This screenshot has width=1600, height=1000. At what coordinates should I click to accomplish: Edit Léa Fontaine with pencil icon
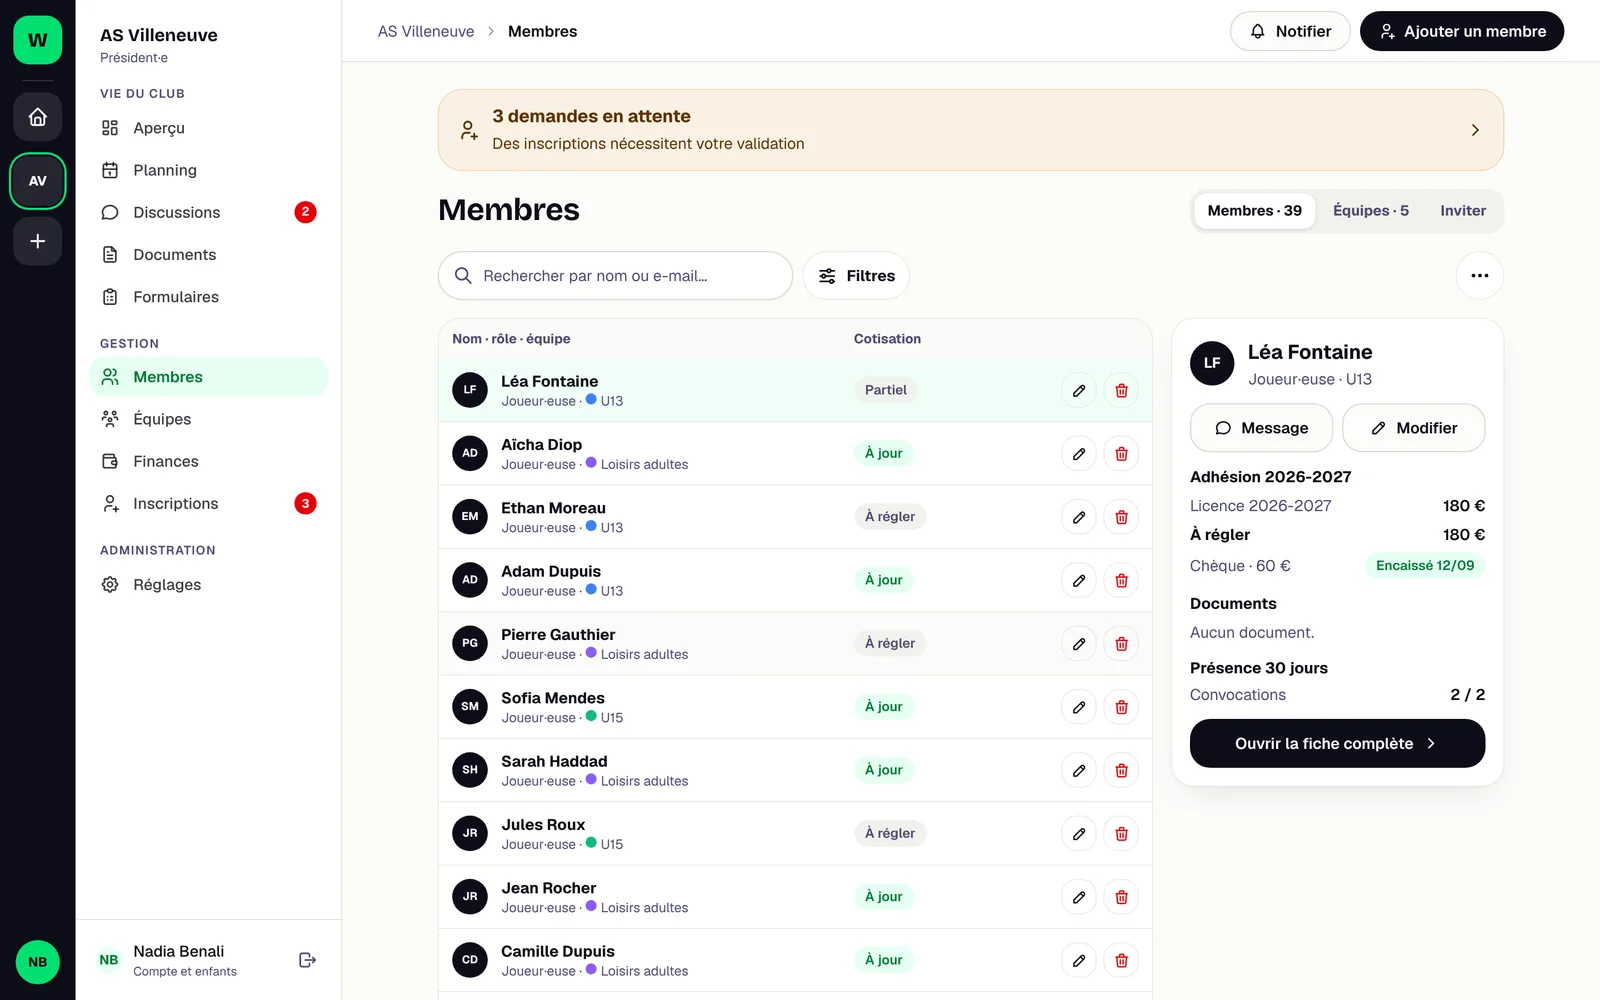(x=1079, y=390)
